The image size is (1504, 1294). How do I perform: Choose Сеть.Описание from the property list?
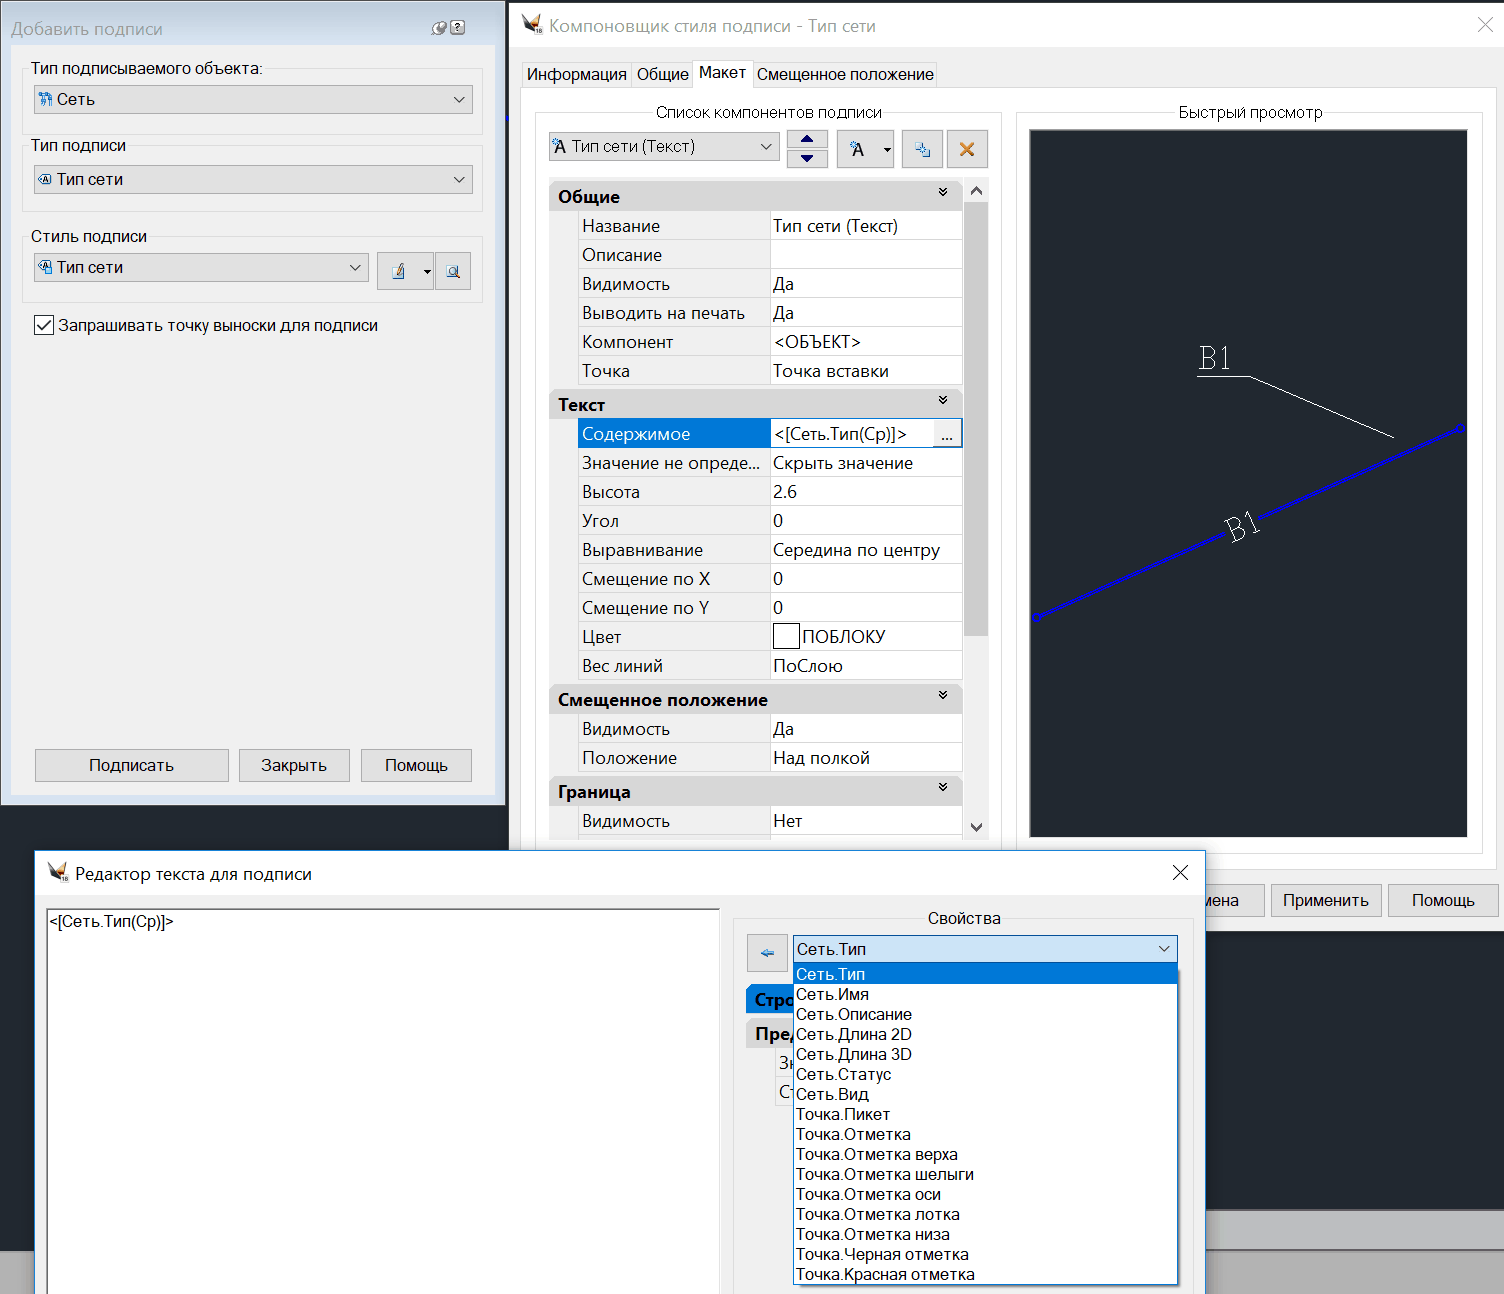click(x=985, y=1014)
